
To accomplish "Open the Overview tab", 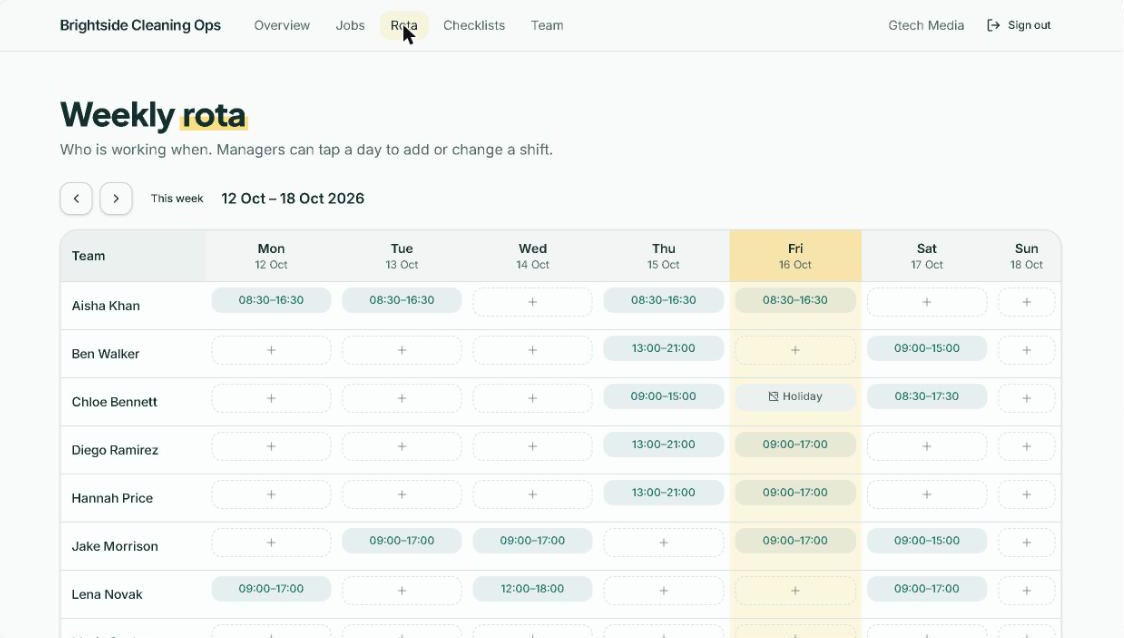I will click(282, 25).
